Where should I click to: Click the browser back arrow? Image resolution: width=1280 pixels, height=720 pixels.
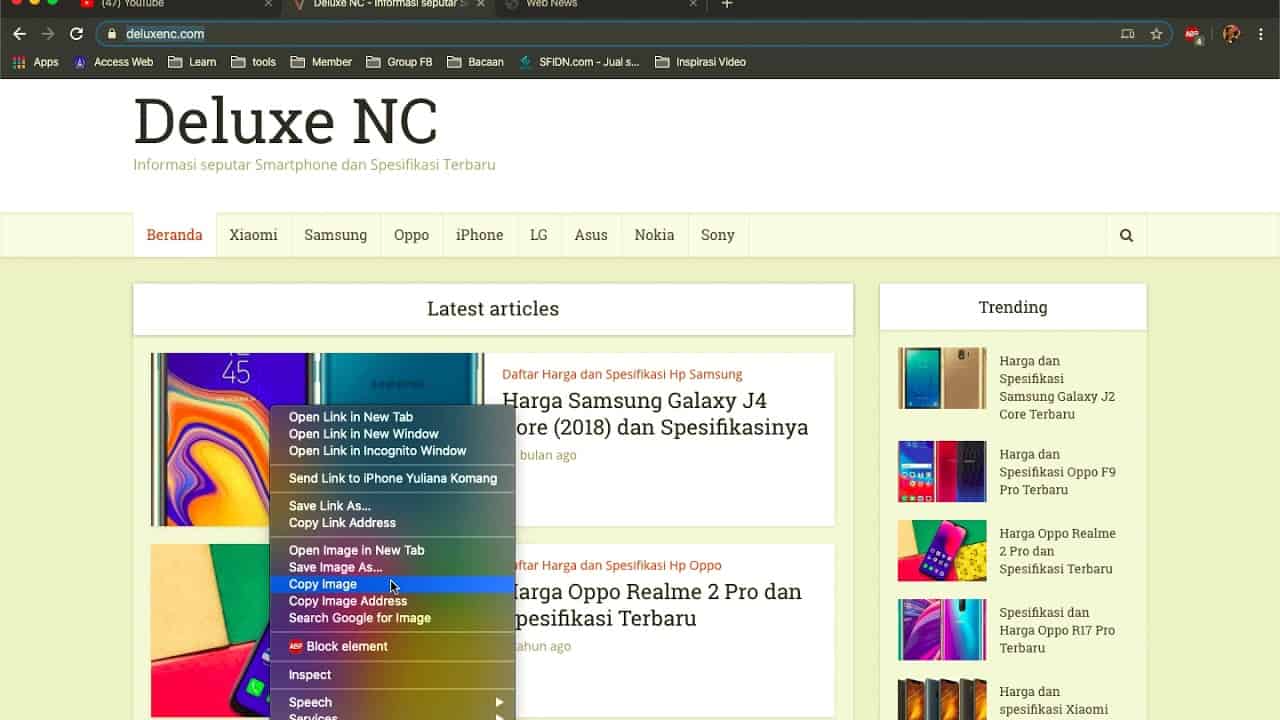point(19,34)
